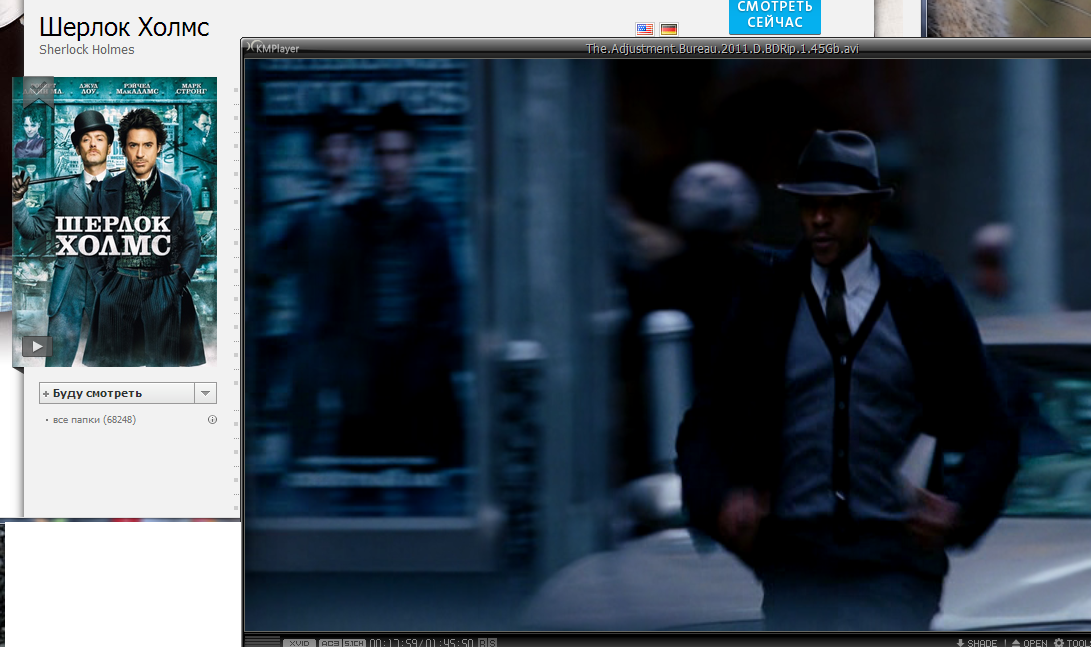Expand the Буду смотреть dropdown arrow
This screenshot has height=647, width=1091.
click(x=205, y=393)
